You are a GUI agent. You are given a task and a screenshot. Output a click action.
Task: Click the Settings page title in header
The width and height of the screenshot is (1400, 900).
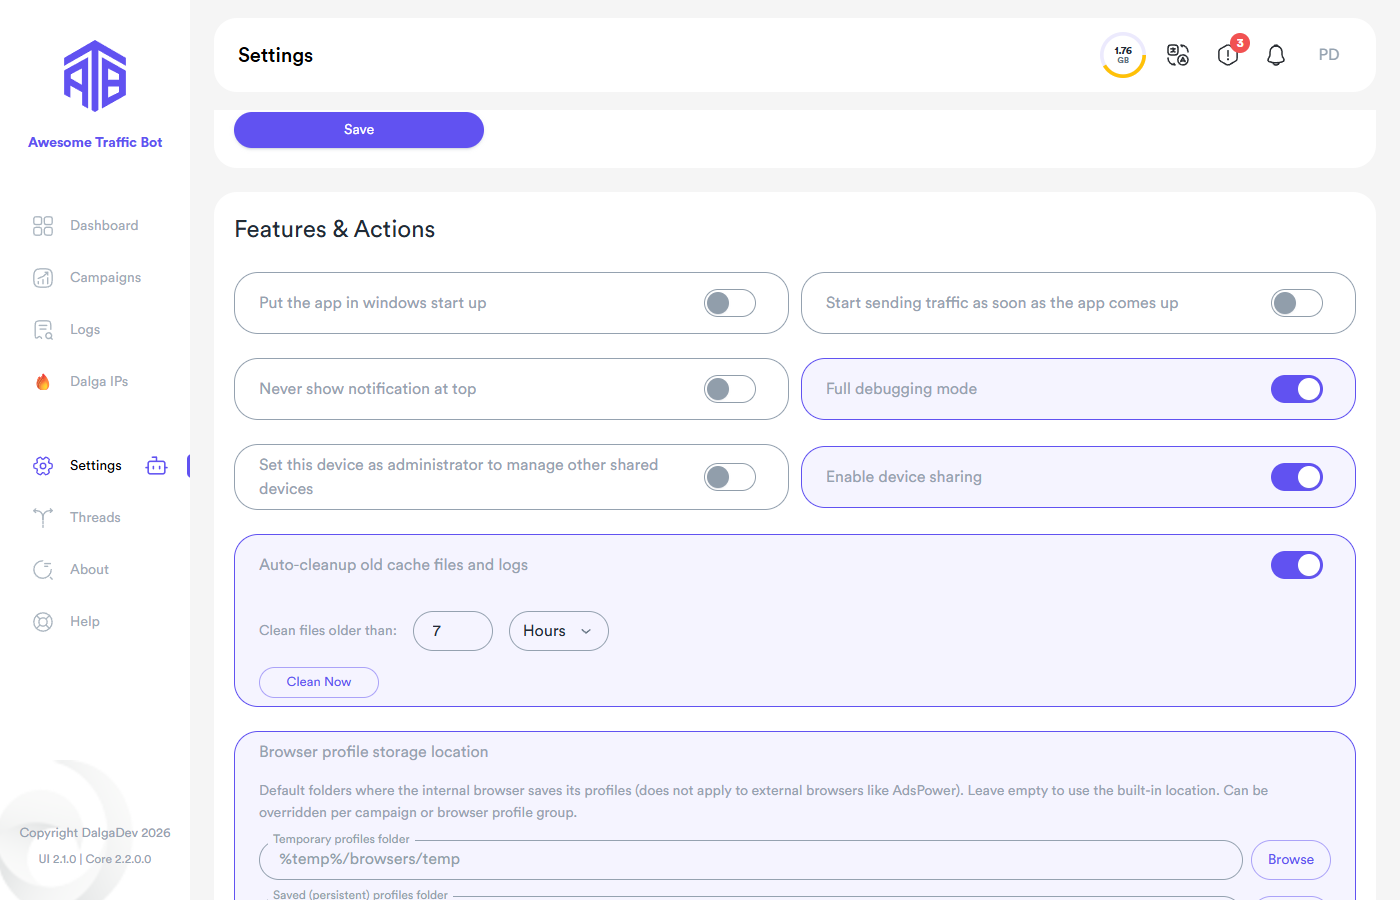point(275,55)
